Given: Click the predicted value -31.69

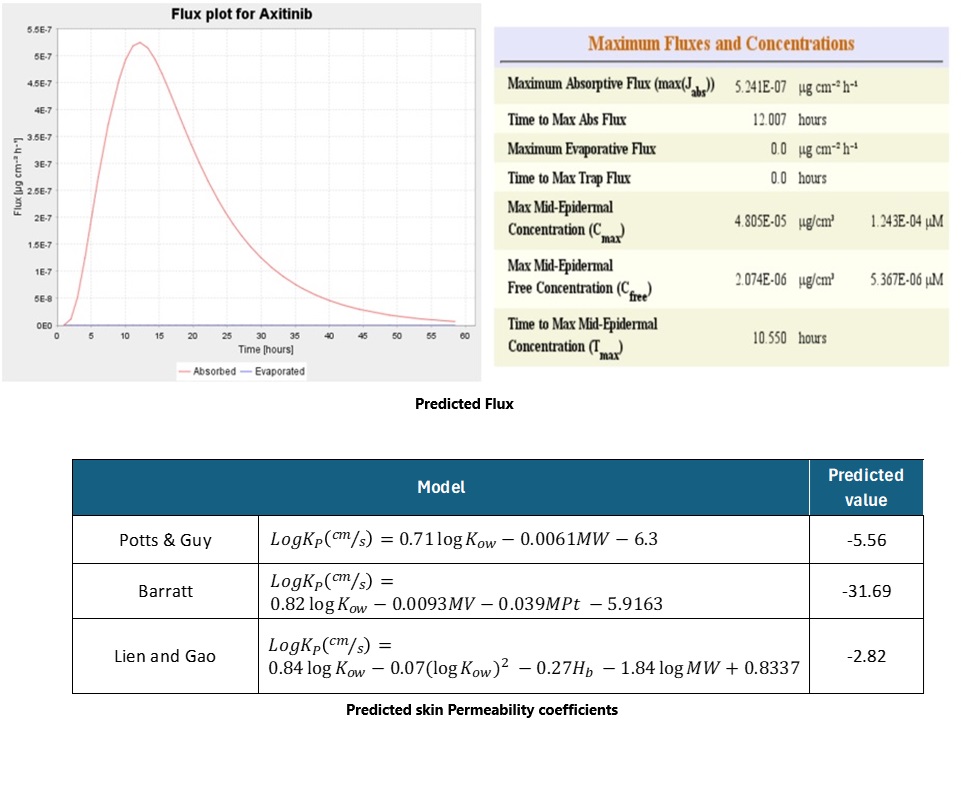Looking at the screenshot, I should click(x=866, y=591).
